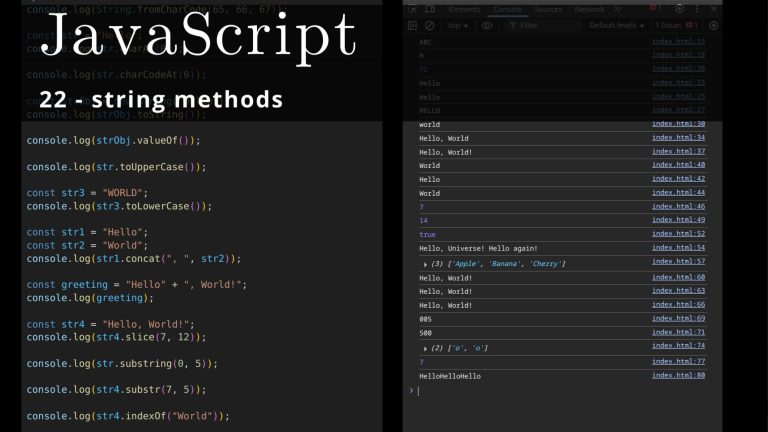Follow the index.html:49 link
Screen dimensions: 768x432
pos(678,220)
